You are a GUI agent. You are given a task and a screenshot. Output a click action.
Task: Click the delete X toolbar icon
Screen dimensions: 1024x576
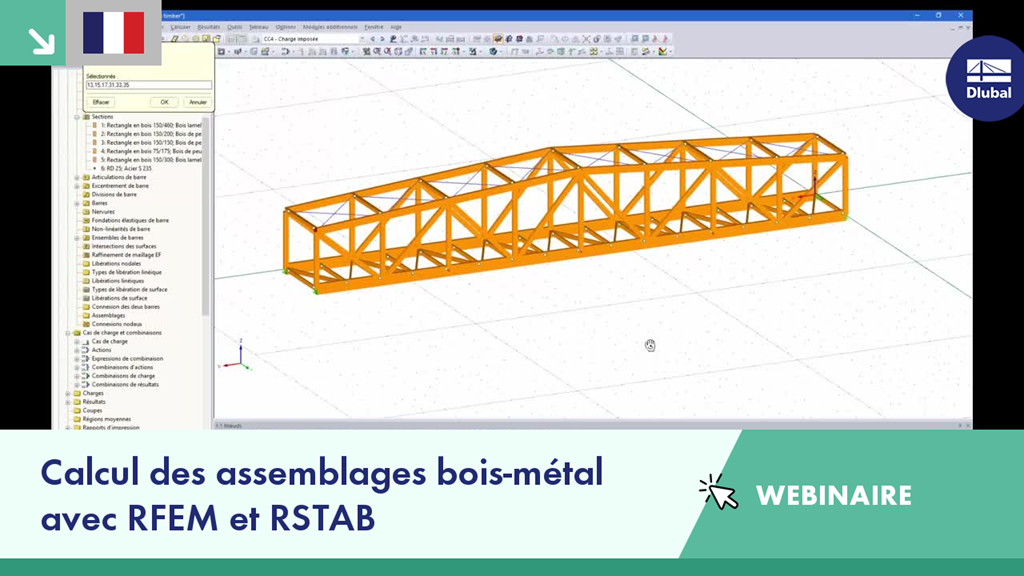pyautogui.click(x=586, y=39)
